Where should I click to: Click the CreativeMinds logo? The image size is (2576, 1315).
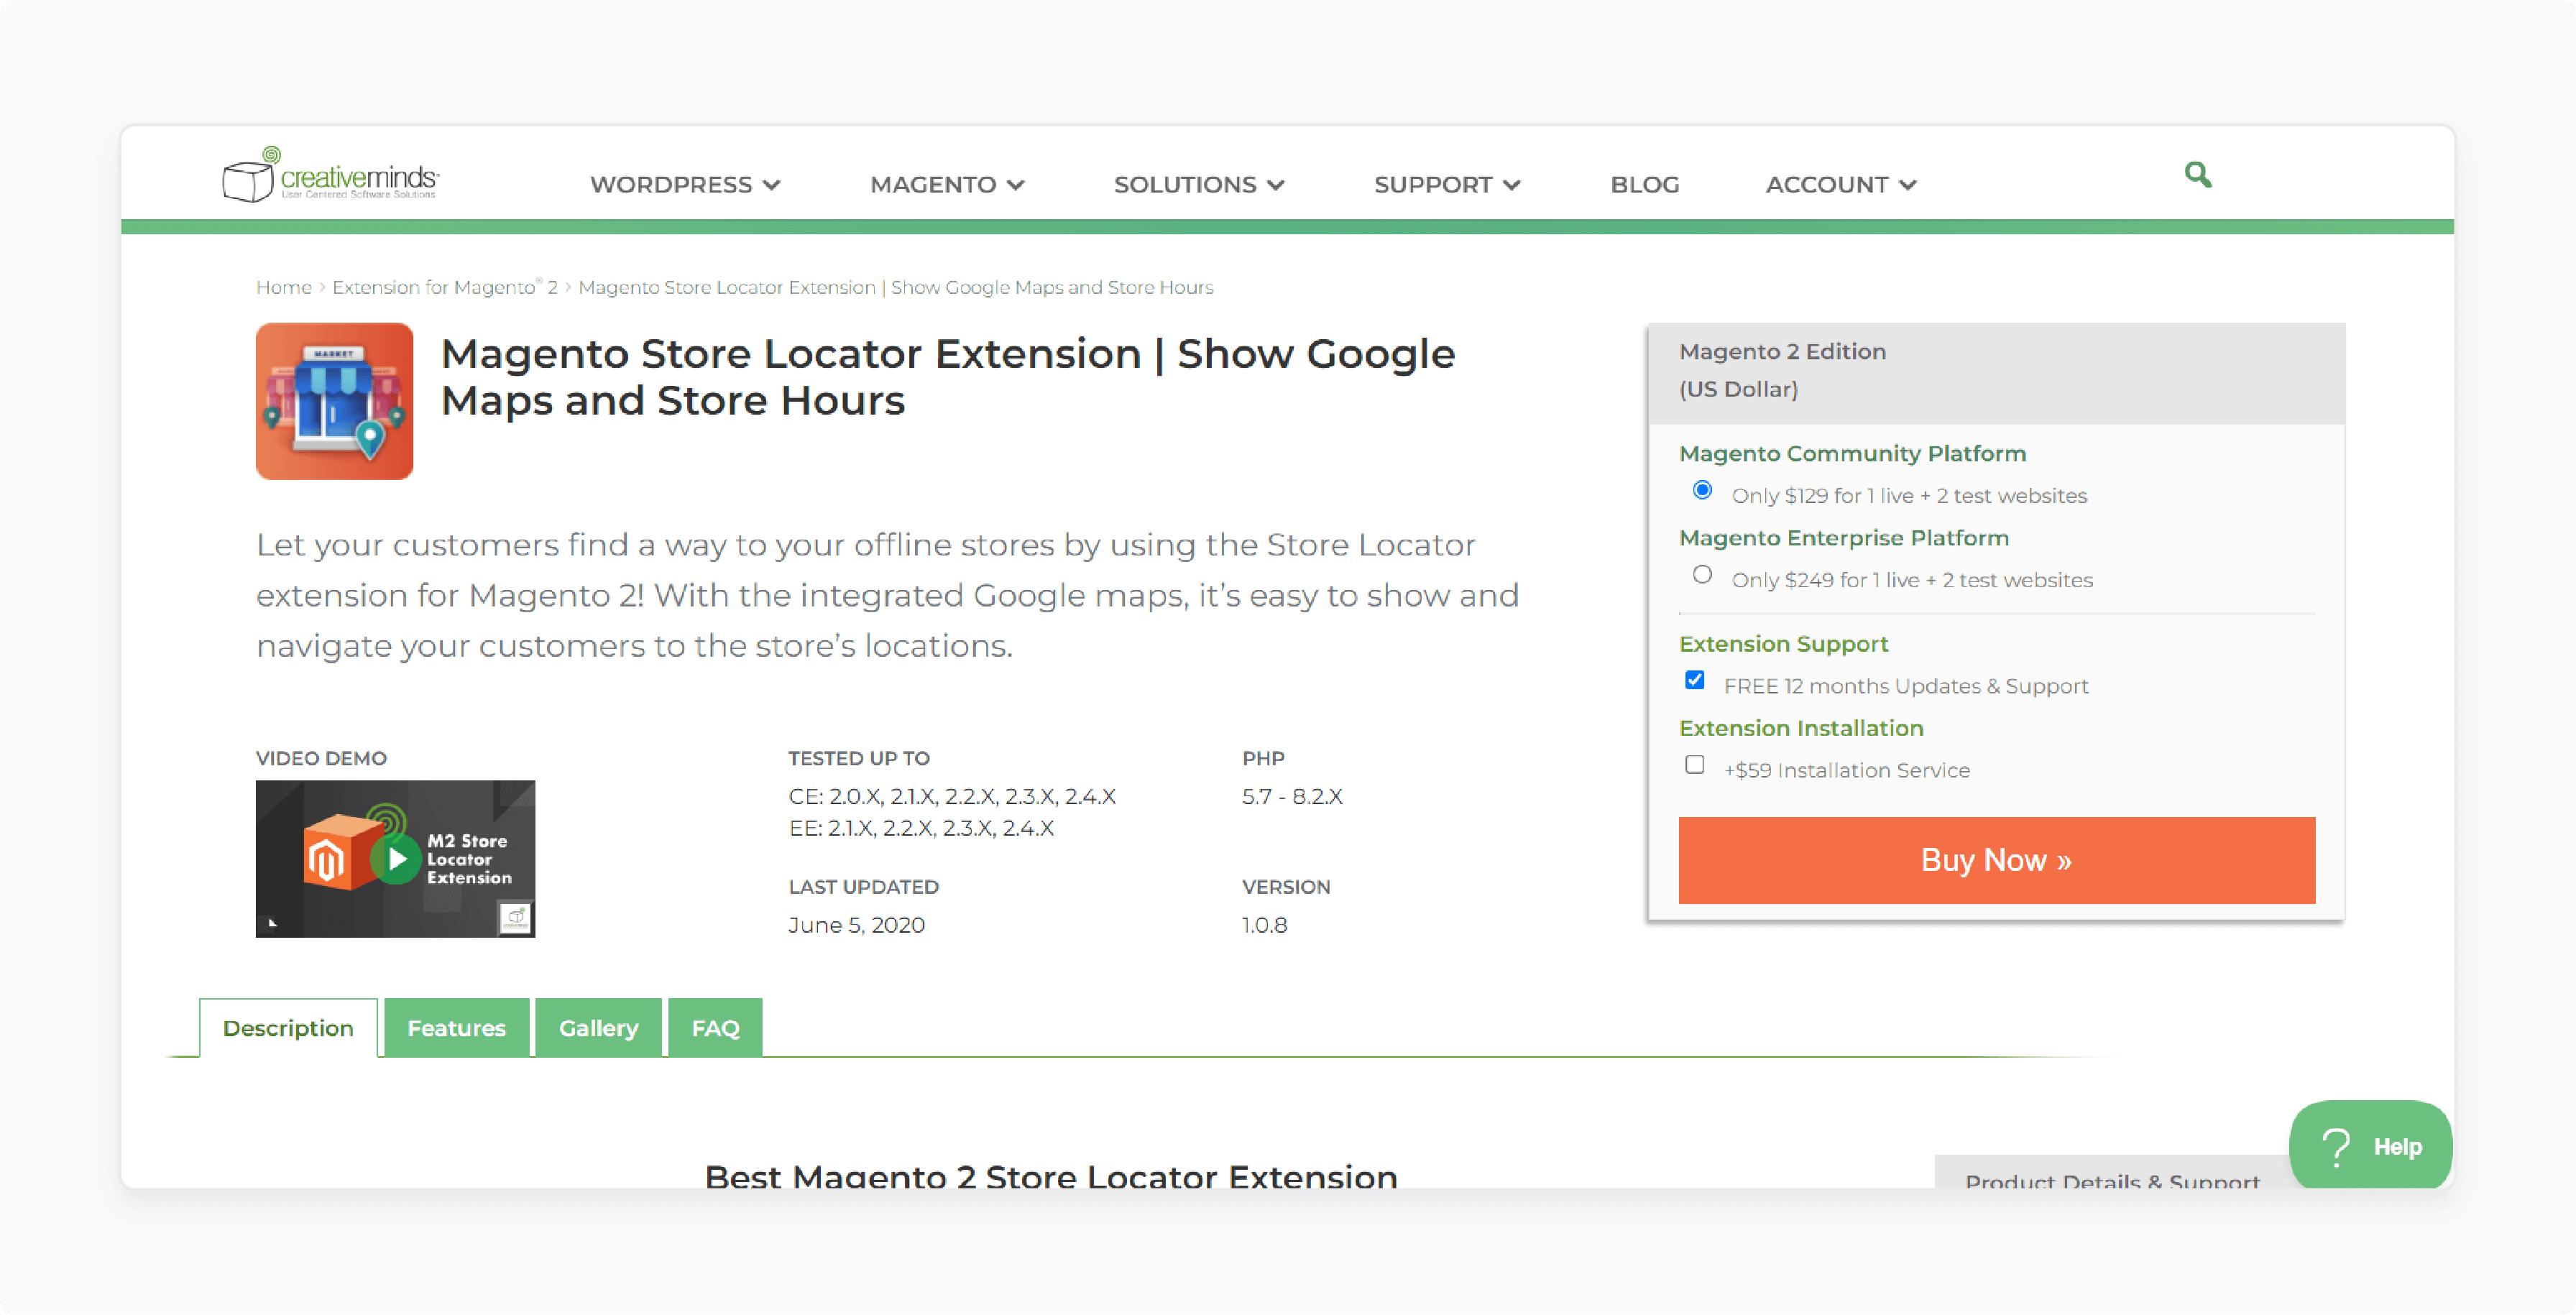331,175
